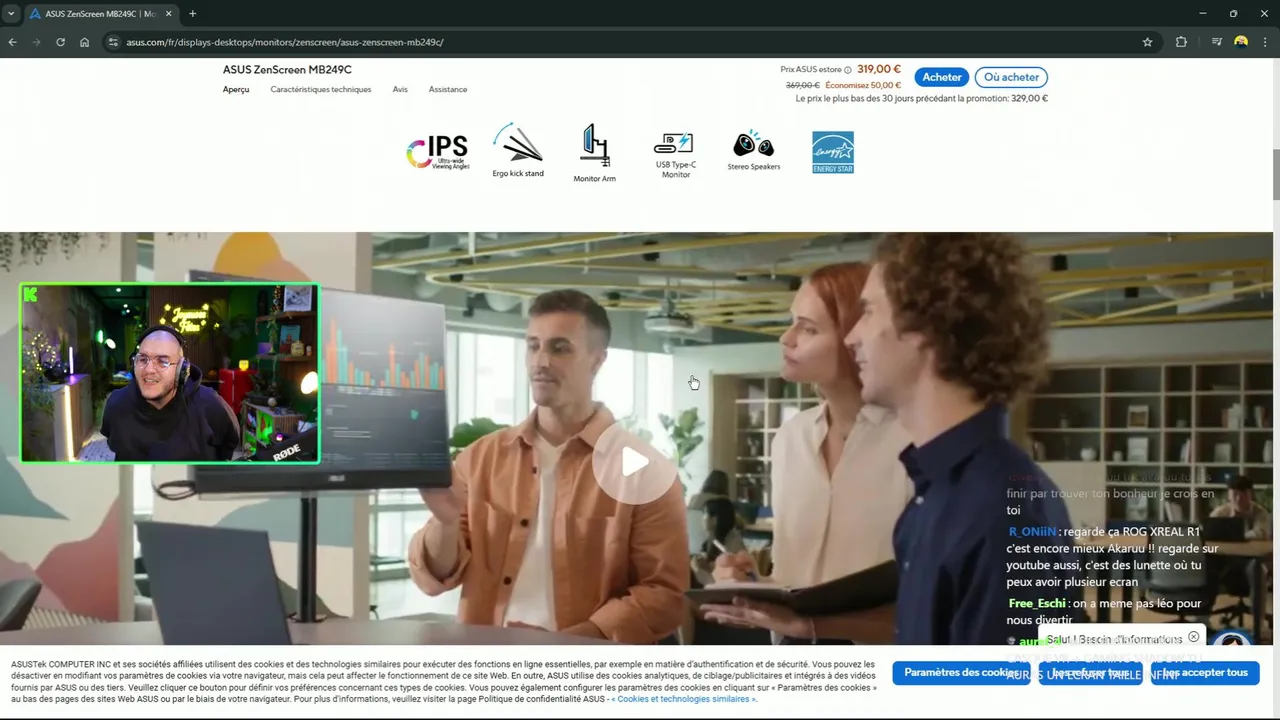The image size is (1280, 720).
Task: Click the streamer webcam overlay
Action: click(170, 373)
